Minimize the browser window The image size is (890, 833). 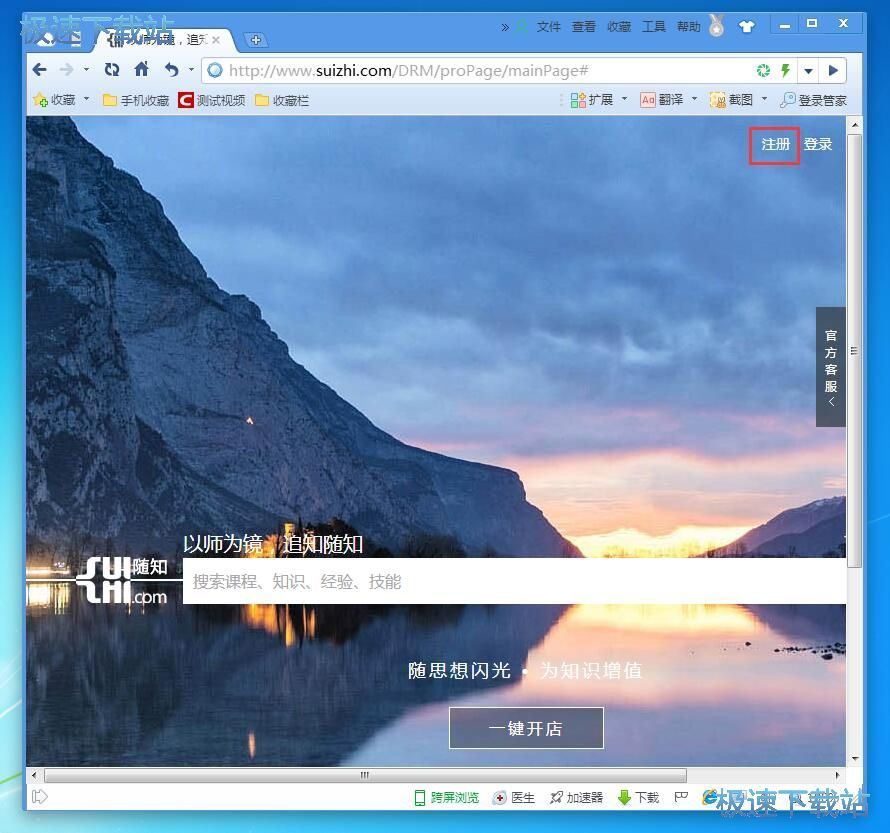(x=785, y=26)
